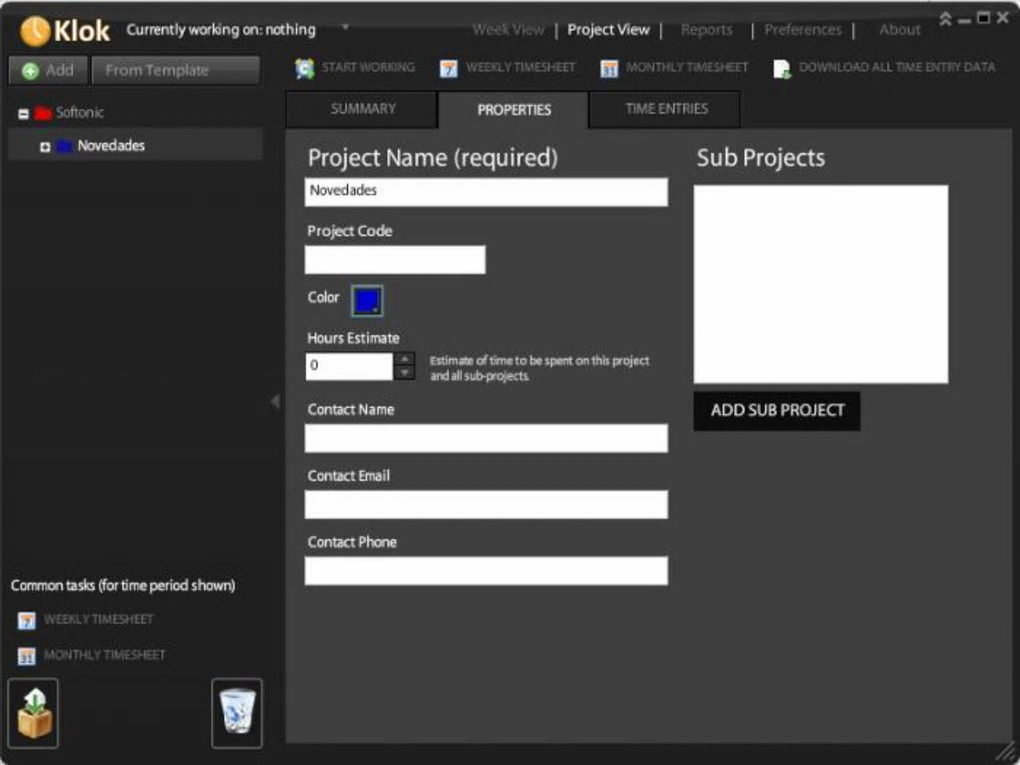
Task: Open Monthly Timesheet from top toolbar
Action: click(674, 68)
